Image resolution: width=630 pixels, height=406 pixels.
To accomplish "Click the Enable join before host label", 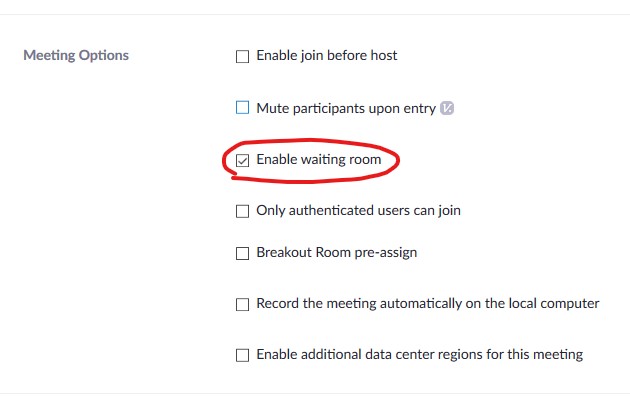I will click(x=327, y=55).
